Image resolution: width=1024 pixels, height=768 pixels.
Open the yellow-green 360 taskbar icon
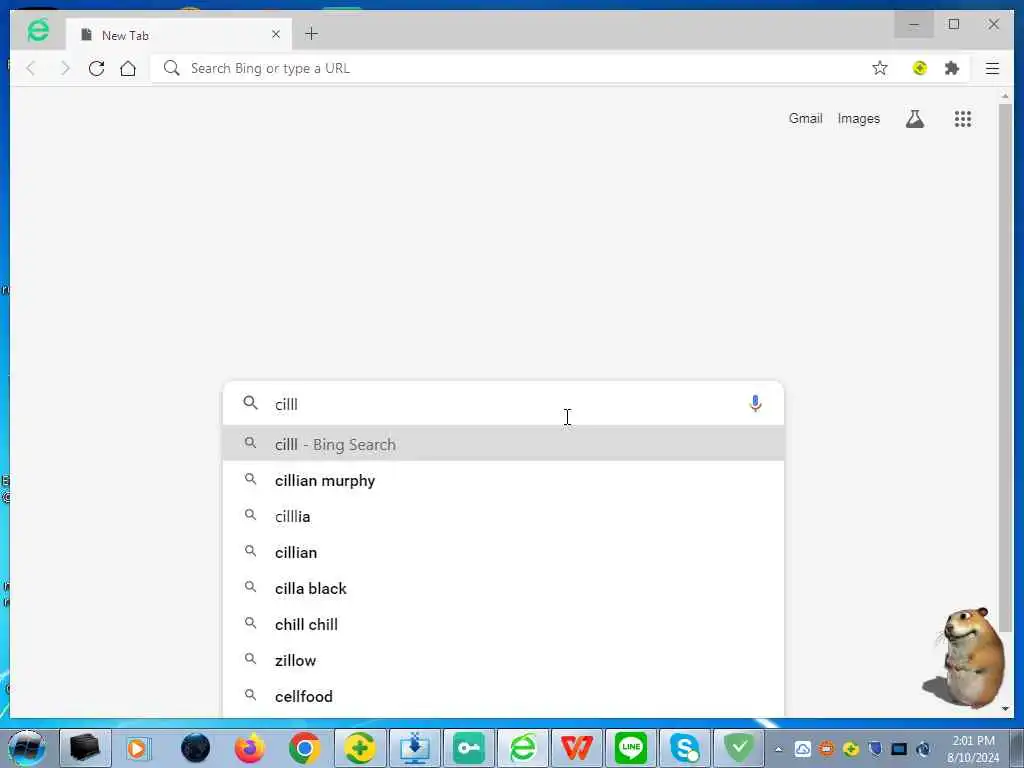(360, 748)
